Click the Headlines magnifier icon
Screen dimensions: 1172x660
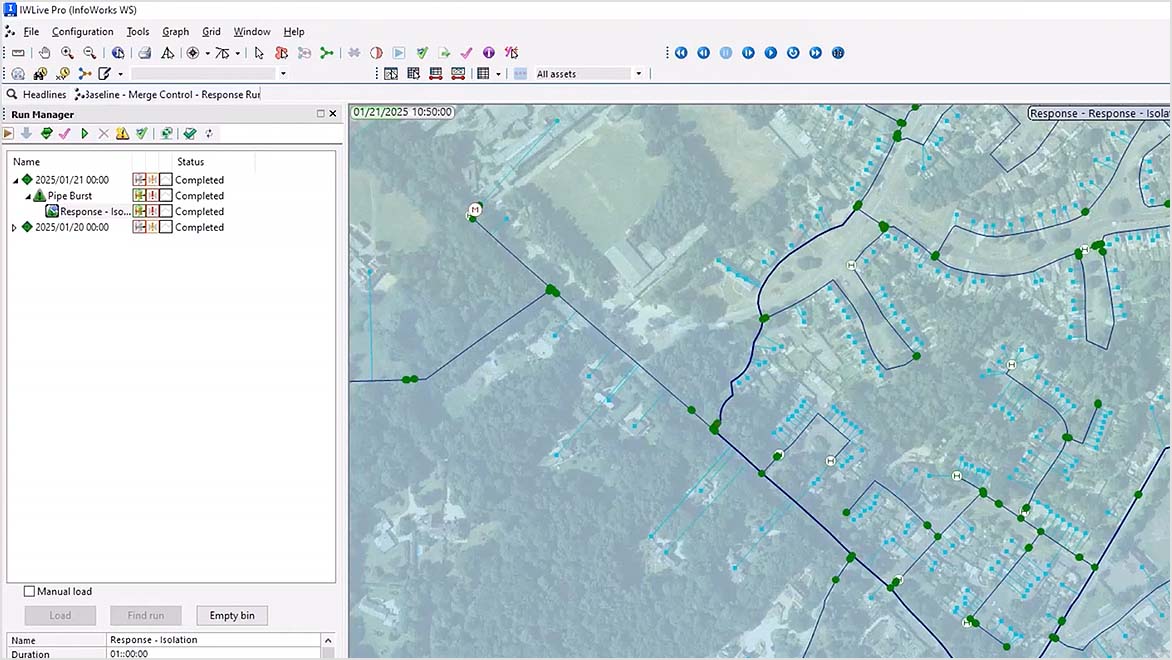click(12, 94)
